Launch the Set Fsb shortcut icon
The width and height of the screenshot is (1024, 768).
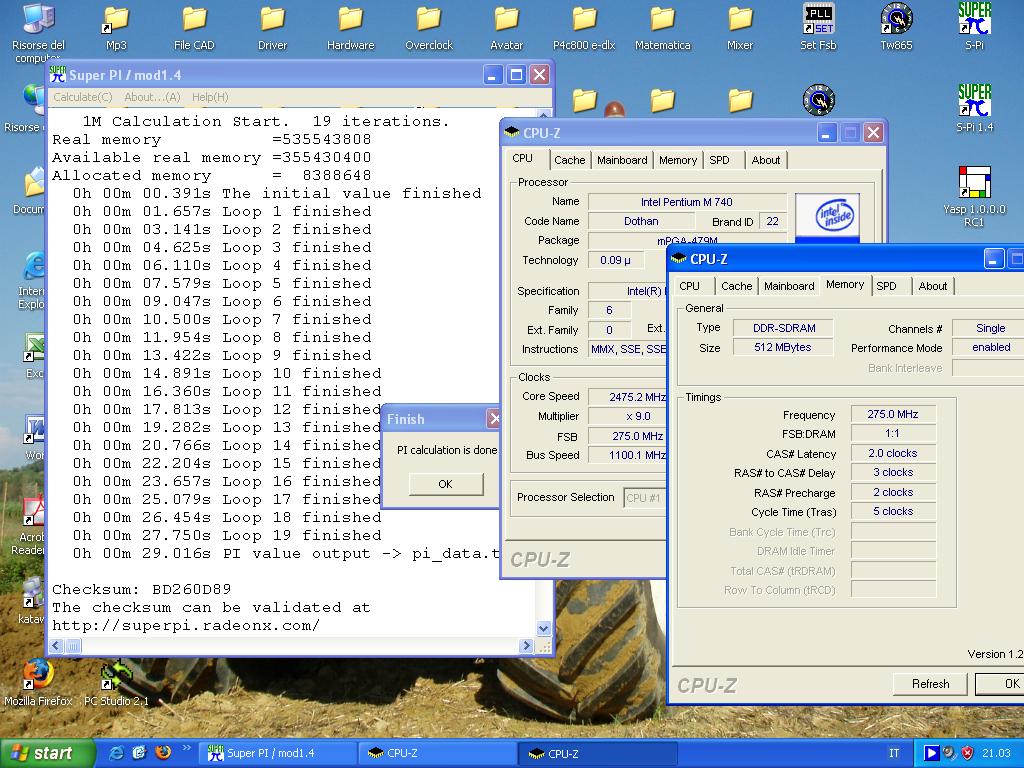pyautogui.click(x=818, y=27)
